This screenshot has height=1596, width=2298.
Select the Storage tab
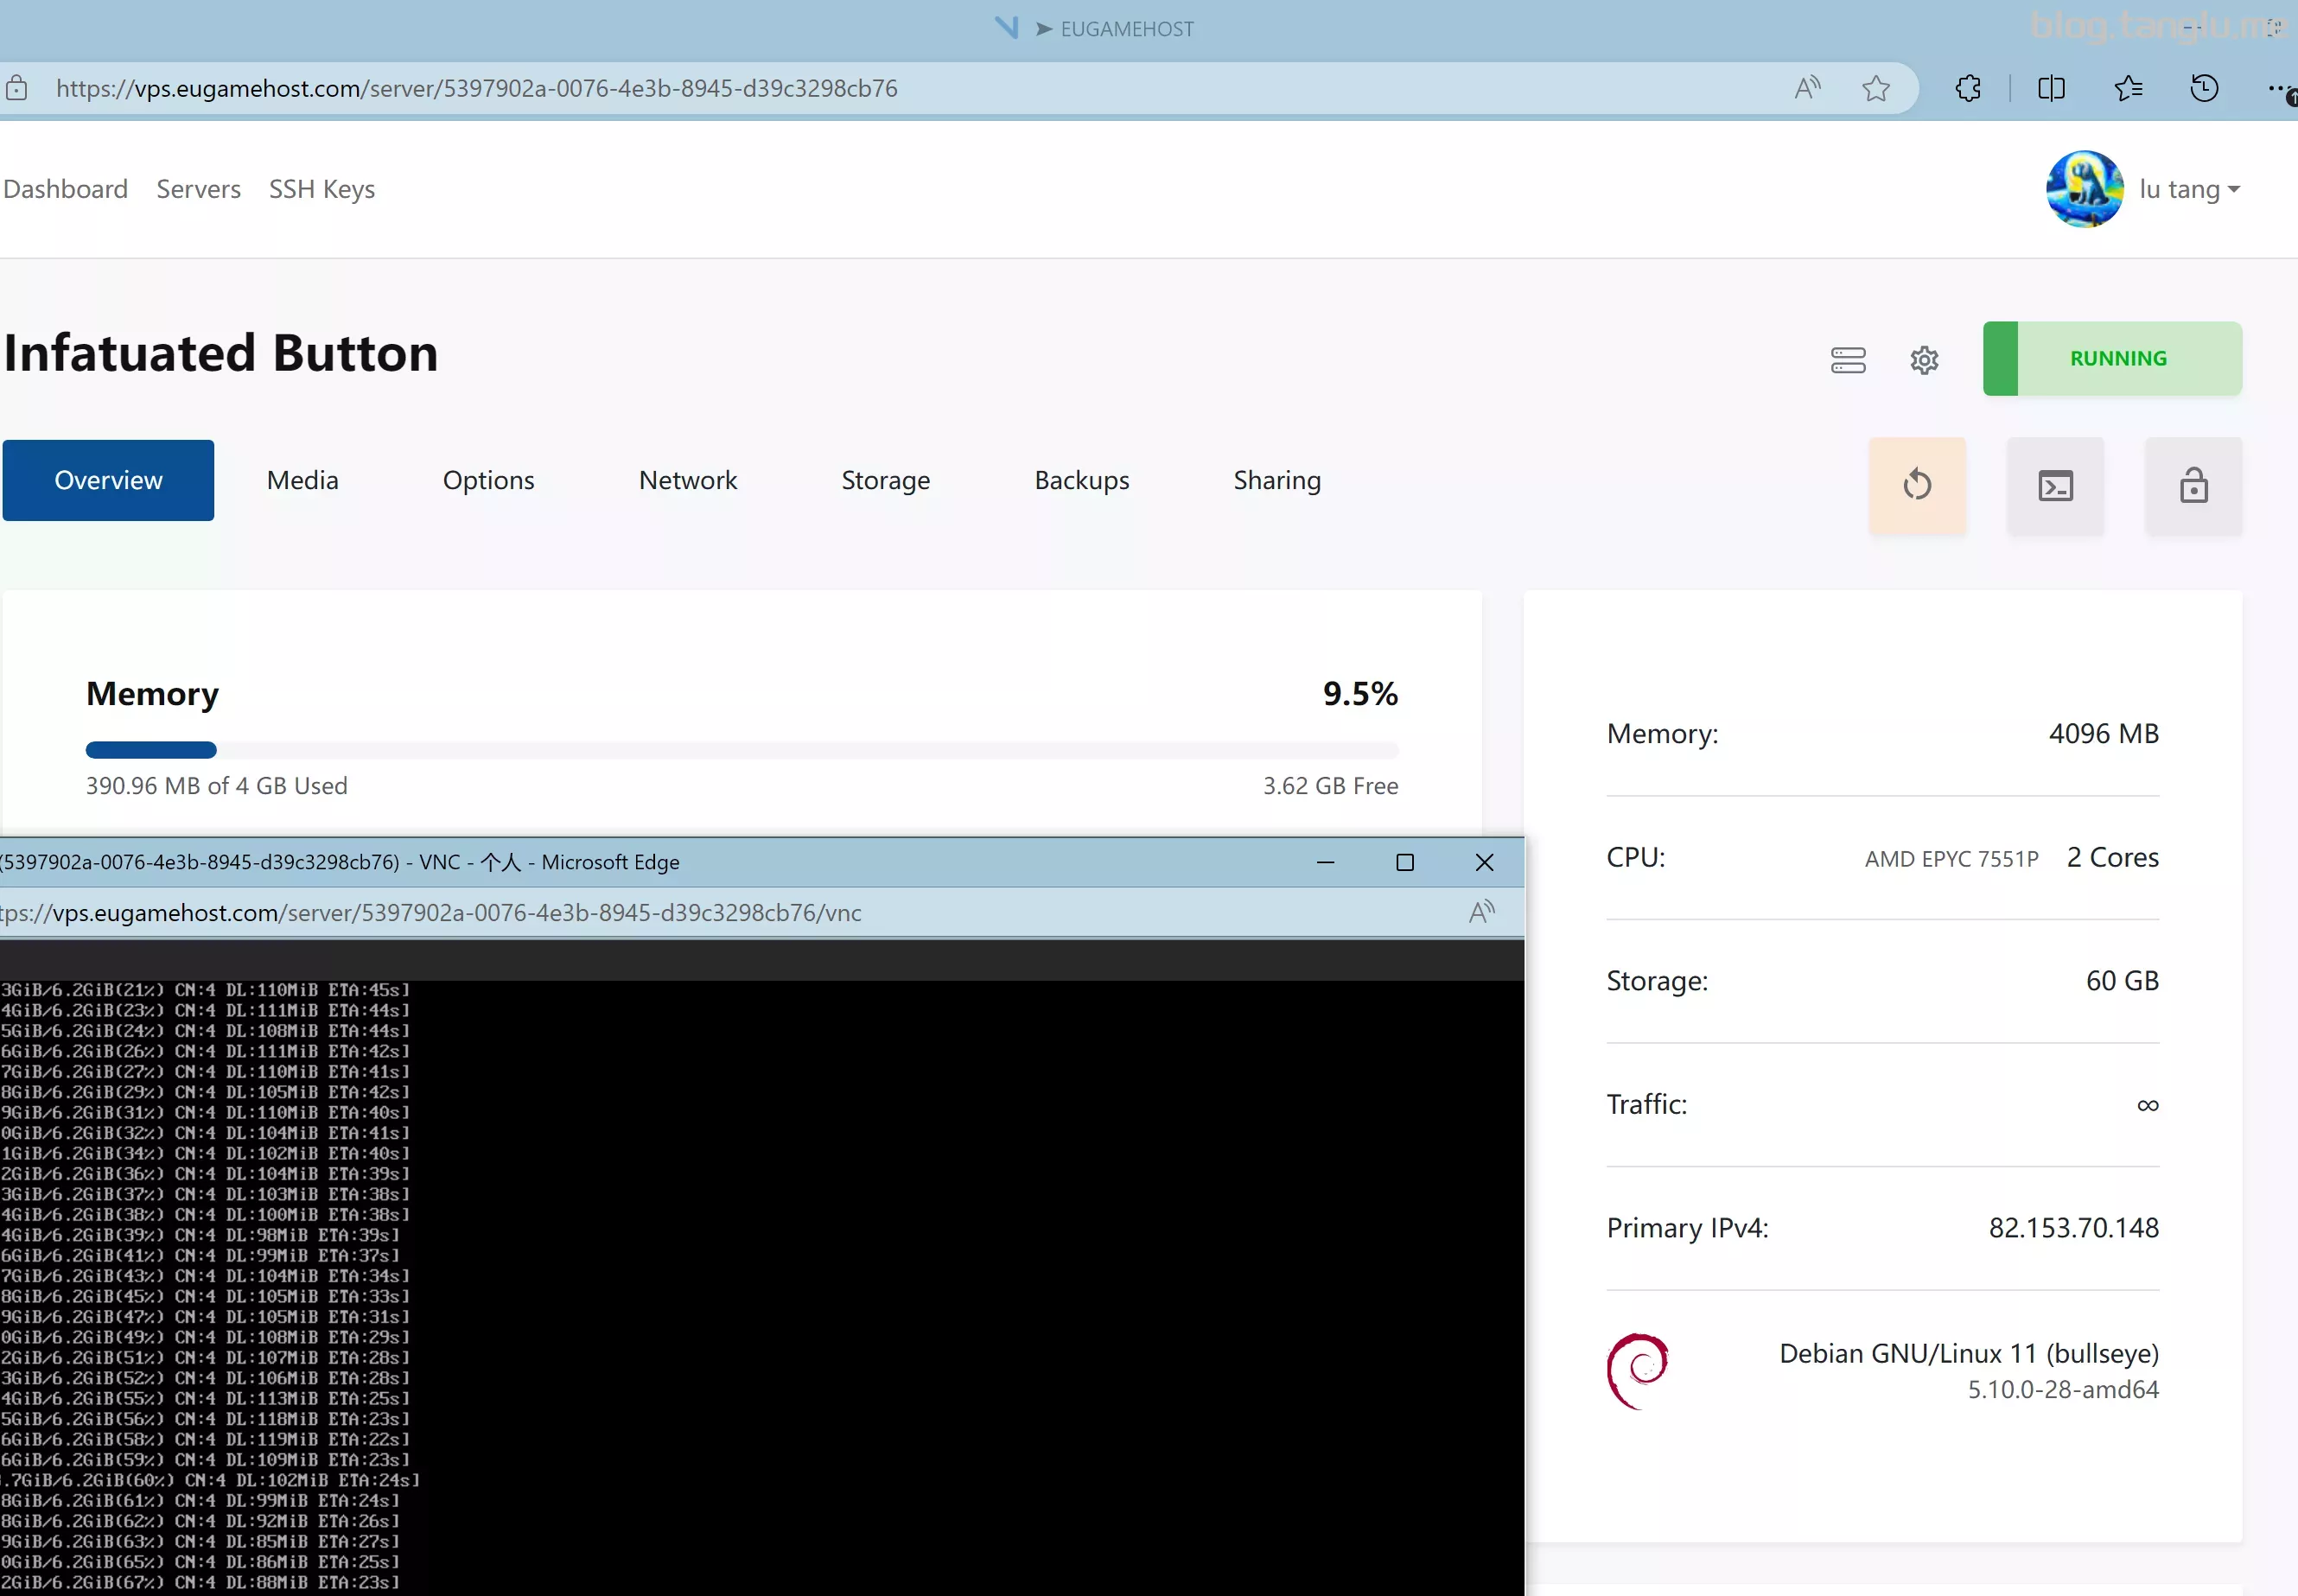click(x=885, y=480)
